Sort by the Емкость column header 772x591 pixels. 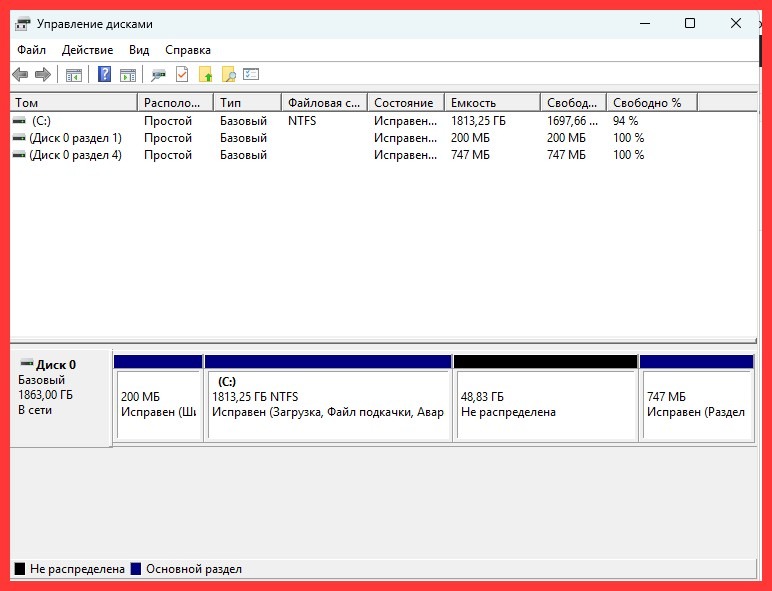click(x=490, y=103)
